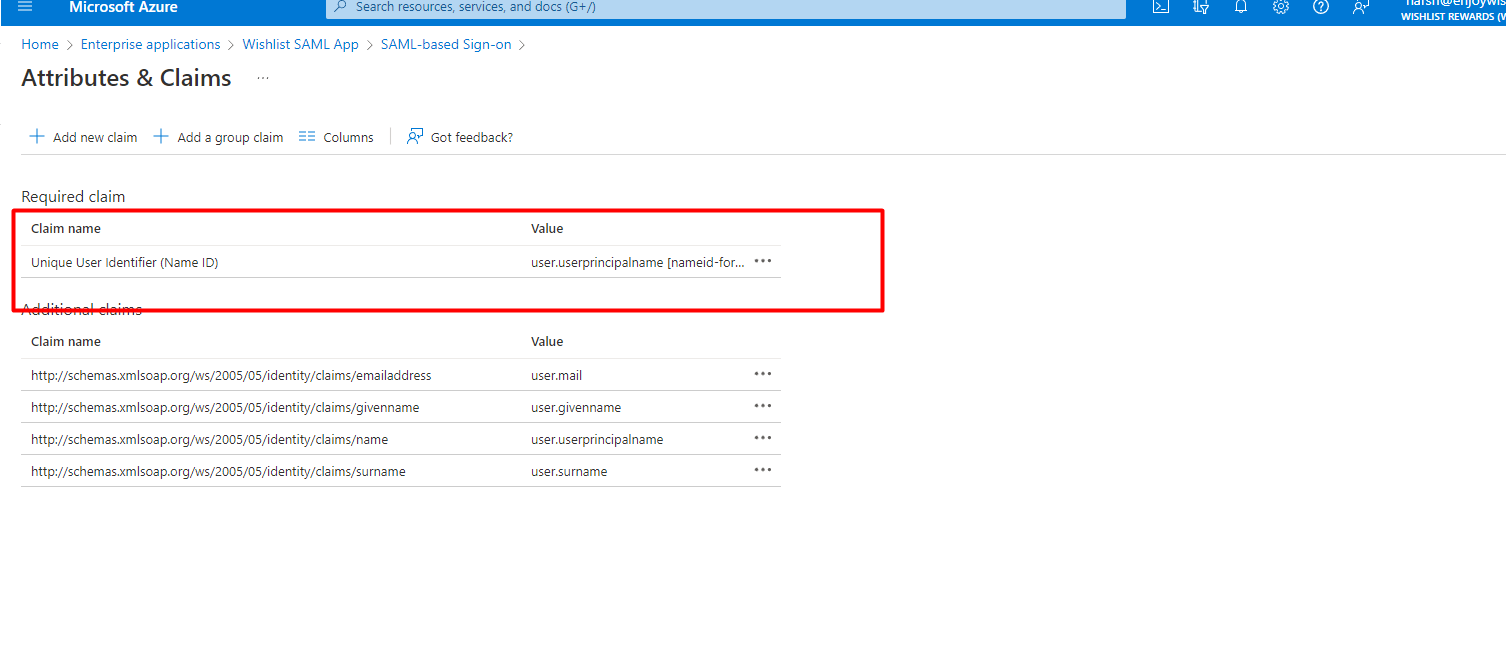Open the help question mark icon
This screenshot has width=1506, height=647.
coord(1321,6)
